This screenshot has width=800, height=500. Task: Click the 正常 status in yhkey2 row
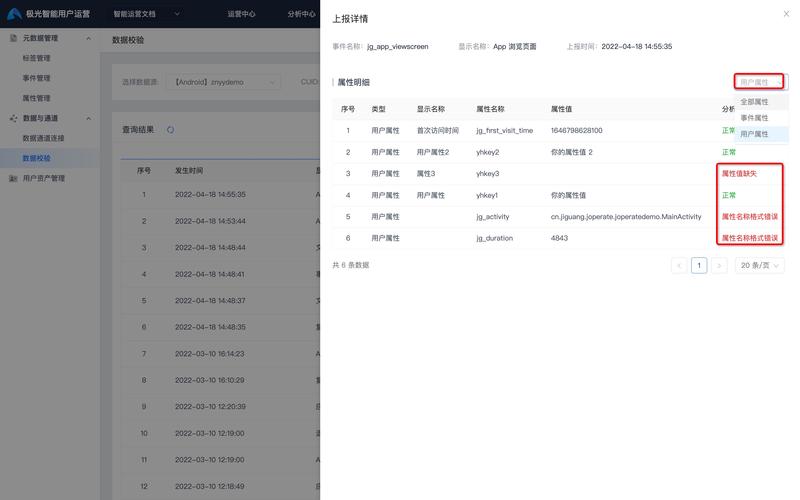[729, 153]
